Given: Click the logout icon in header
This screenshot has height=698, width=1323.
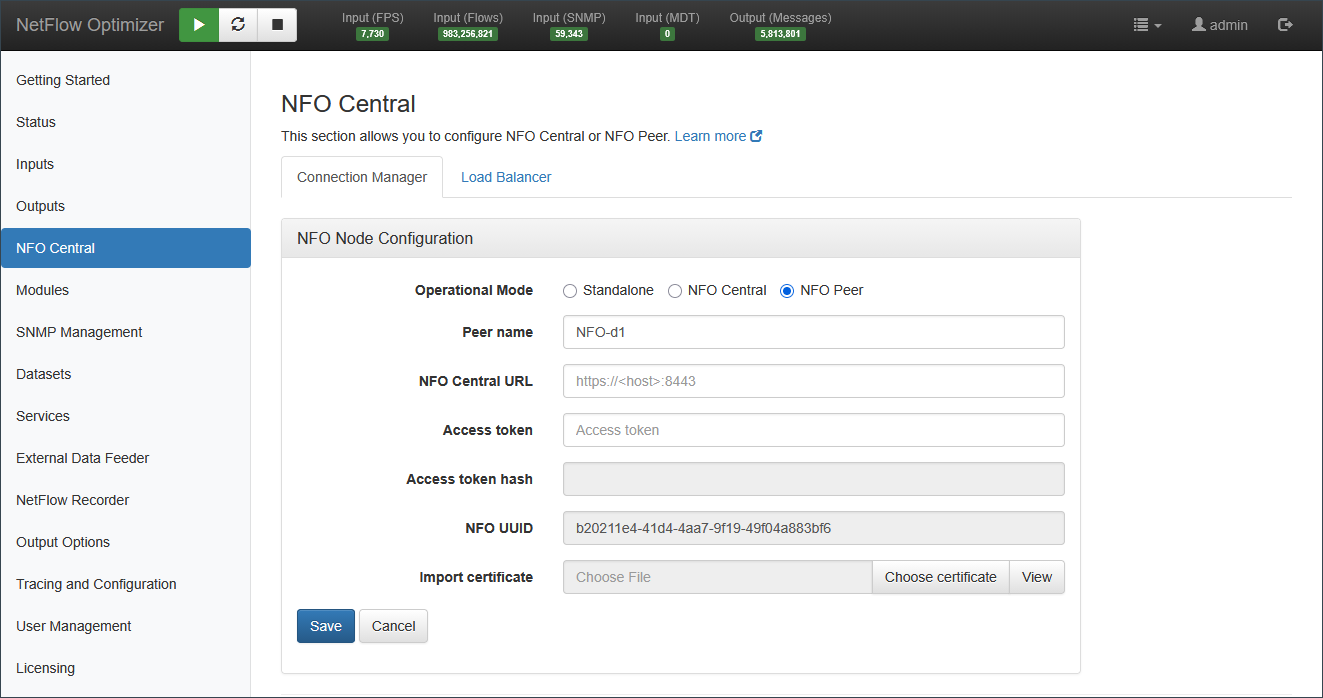Looking at the screenshot, I should [x=1285, y=25].
